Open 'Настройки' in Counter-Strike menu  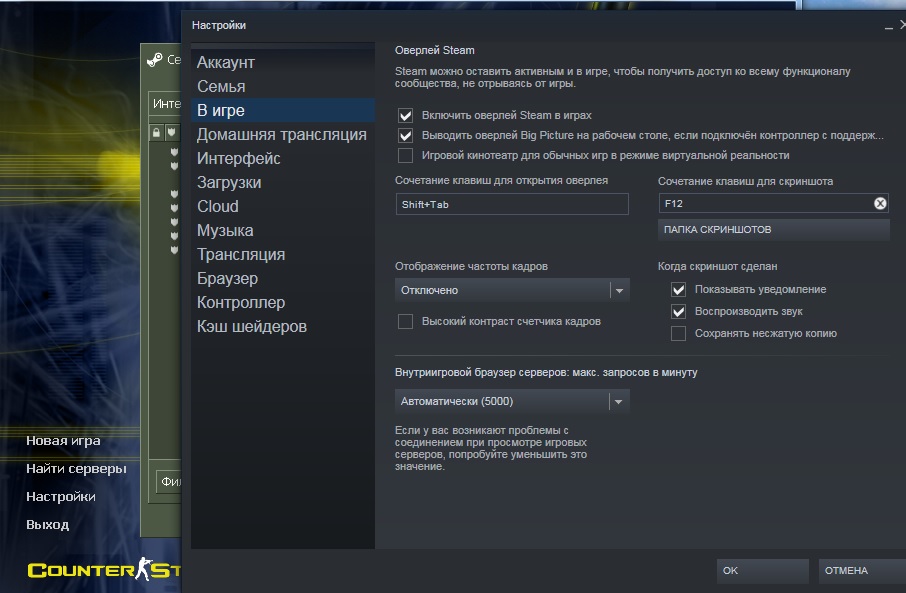click(x=61, y=496)
